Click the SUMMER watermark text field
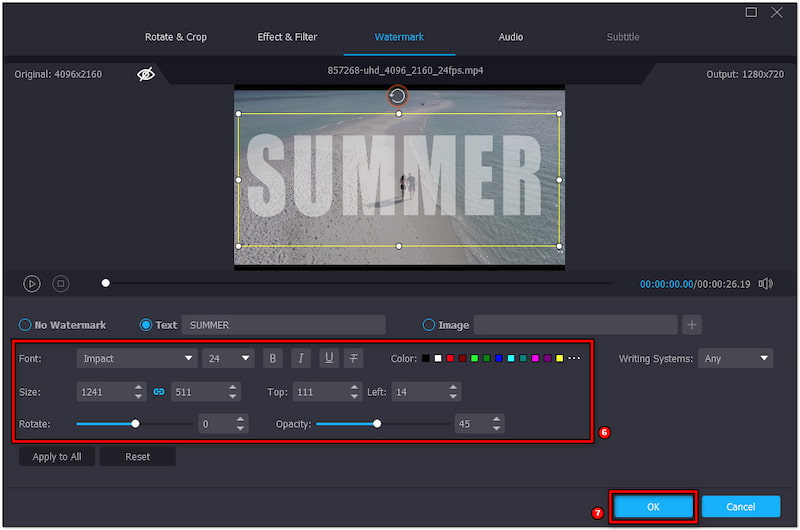Screen dimensions: 800x530 pos(283,325)
